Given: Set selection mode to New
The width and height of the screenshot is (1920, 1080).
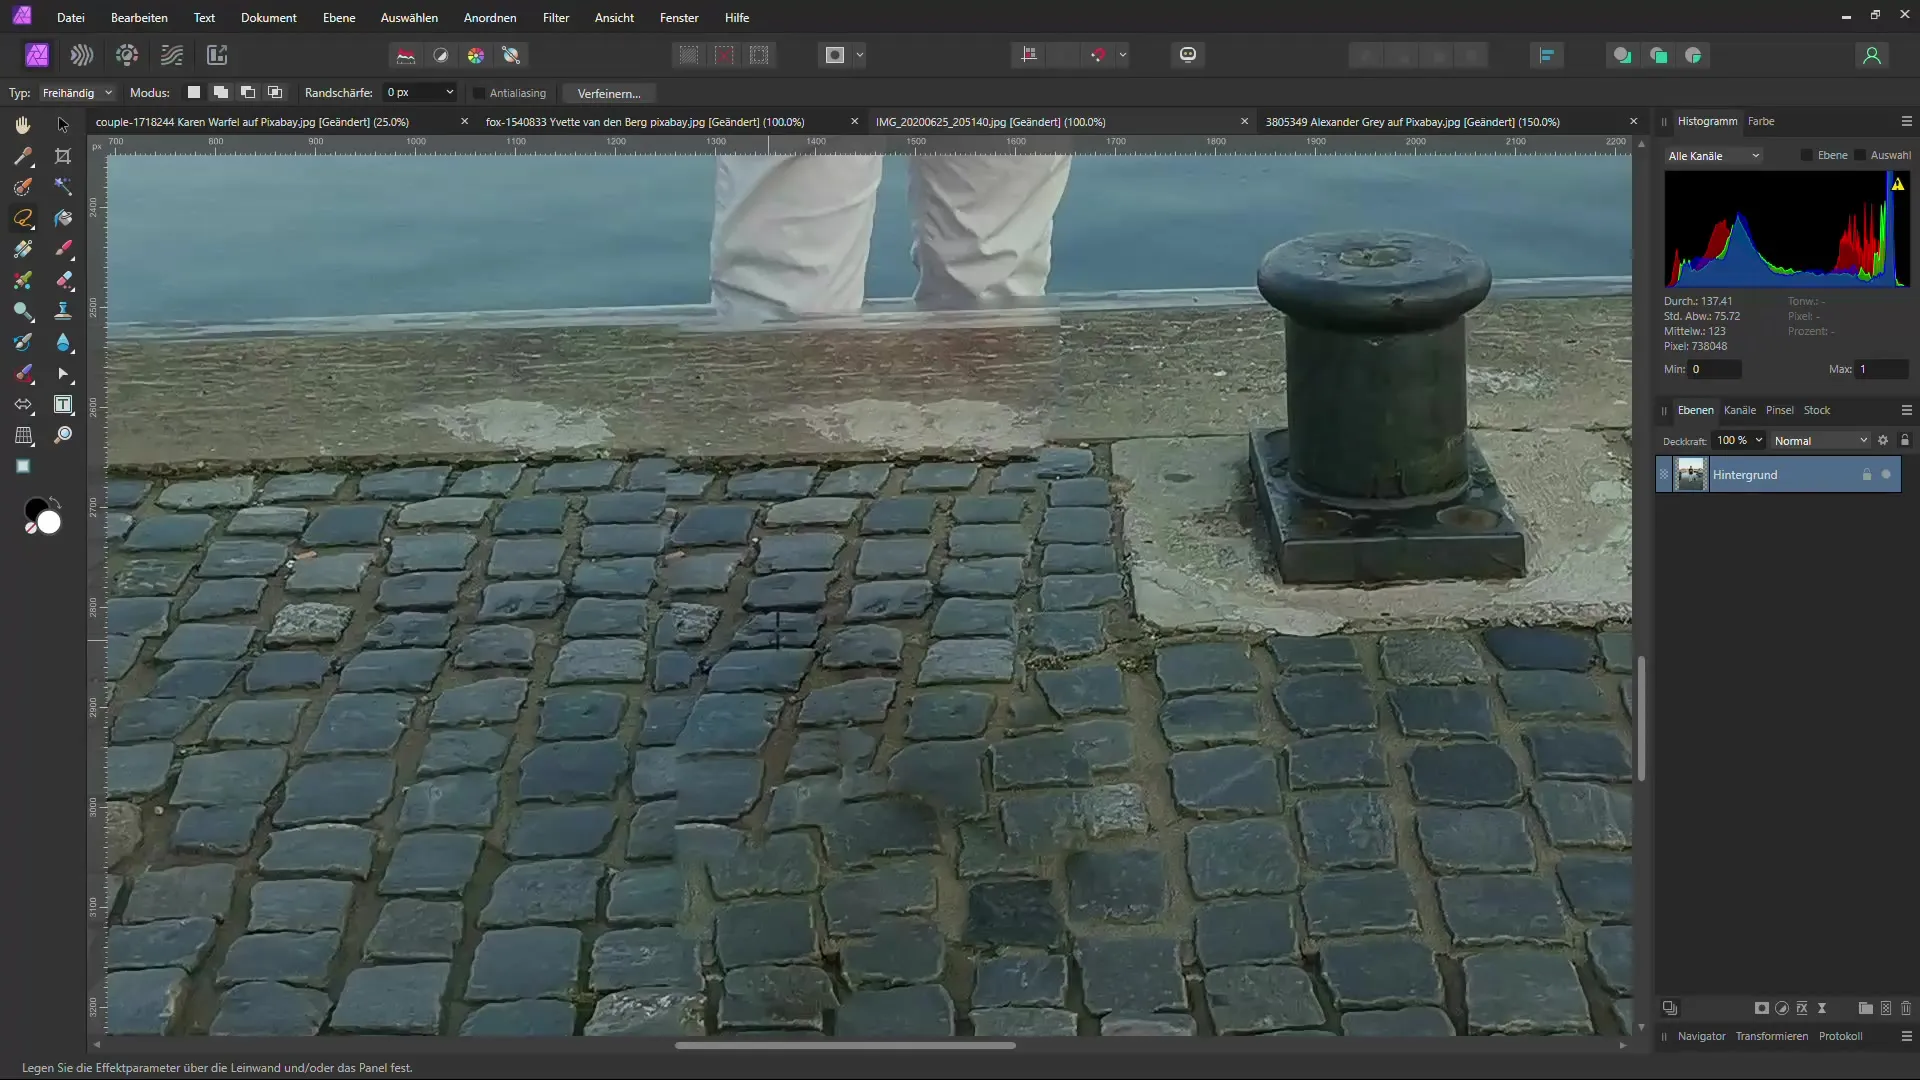Looking at the screenshot, I should click(x=194, y=92).
